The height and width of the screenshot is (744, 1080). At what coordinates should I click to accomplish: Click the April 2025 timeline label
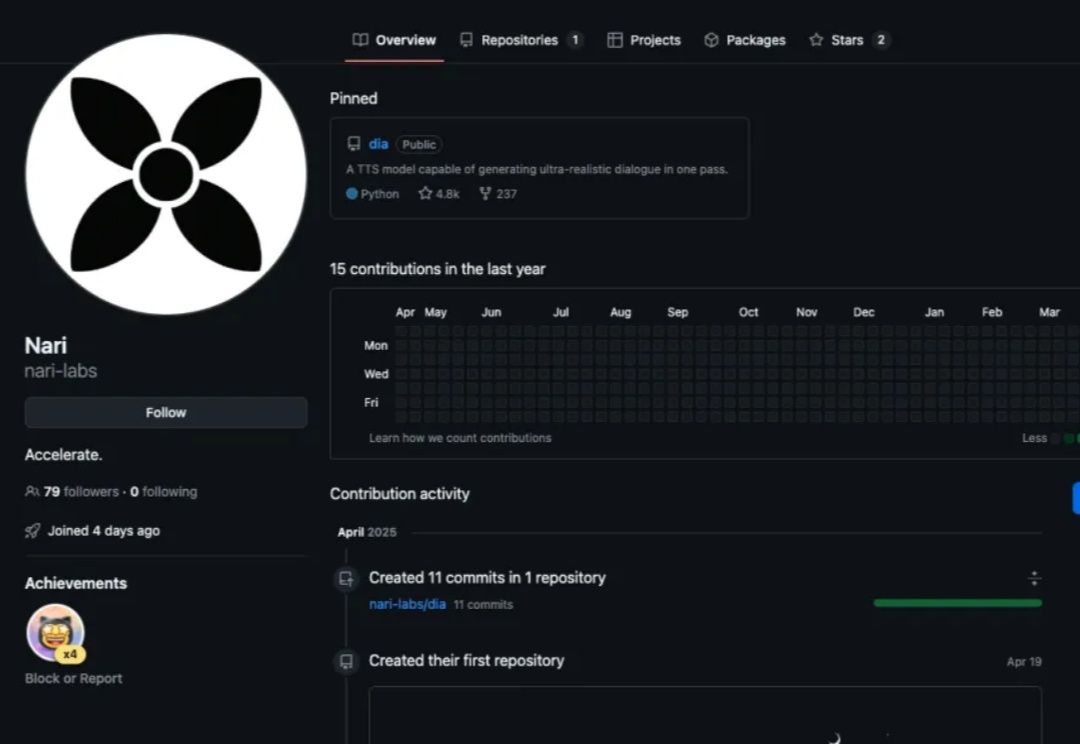coord(367,533)
